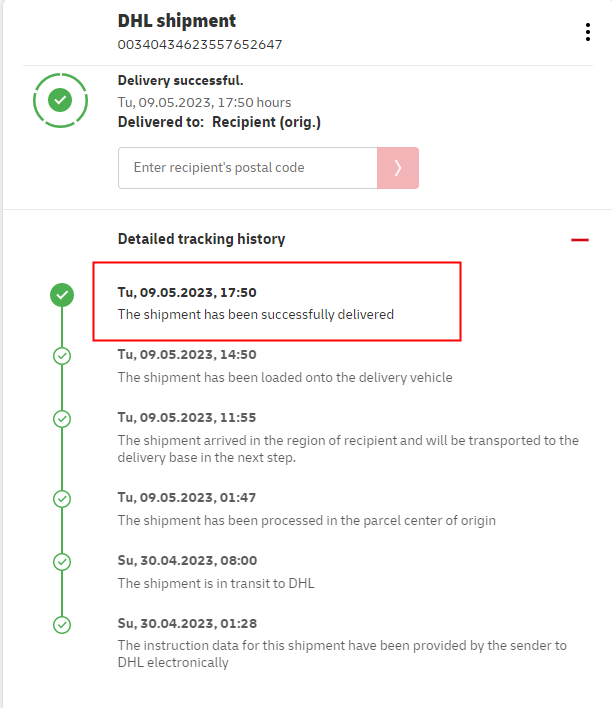The width and height of the screenshot is (612, 708).
Task: Select the successfully delivered tracking entry
Action: point(256,314)
